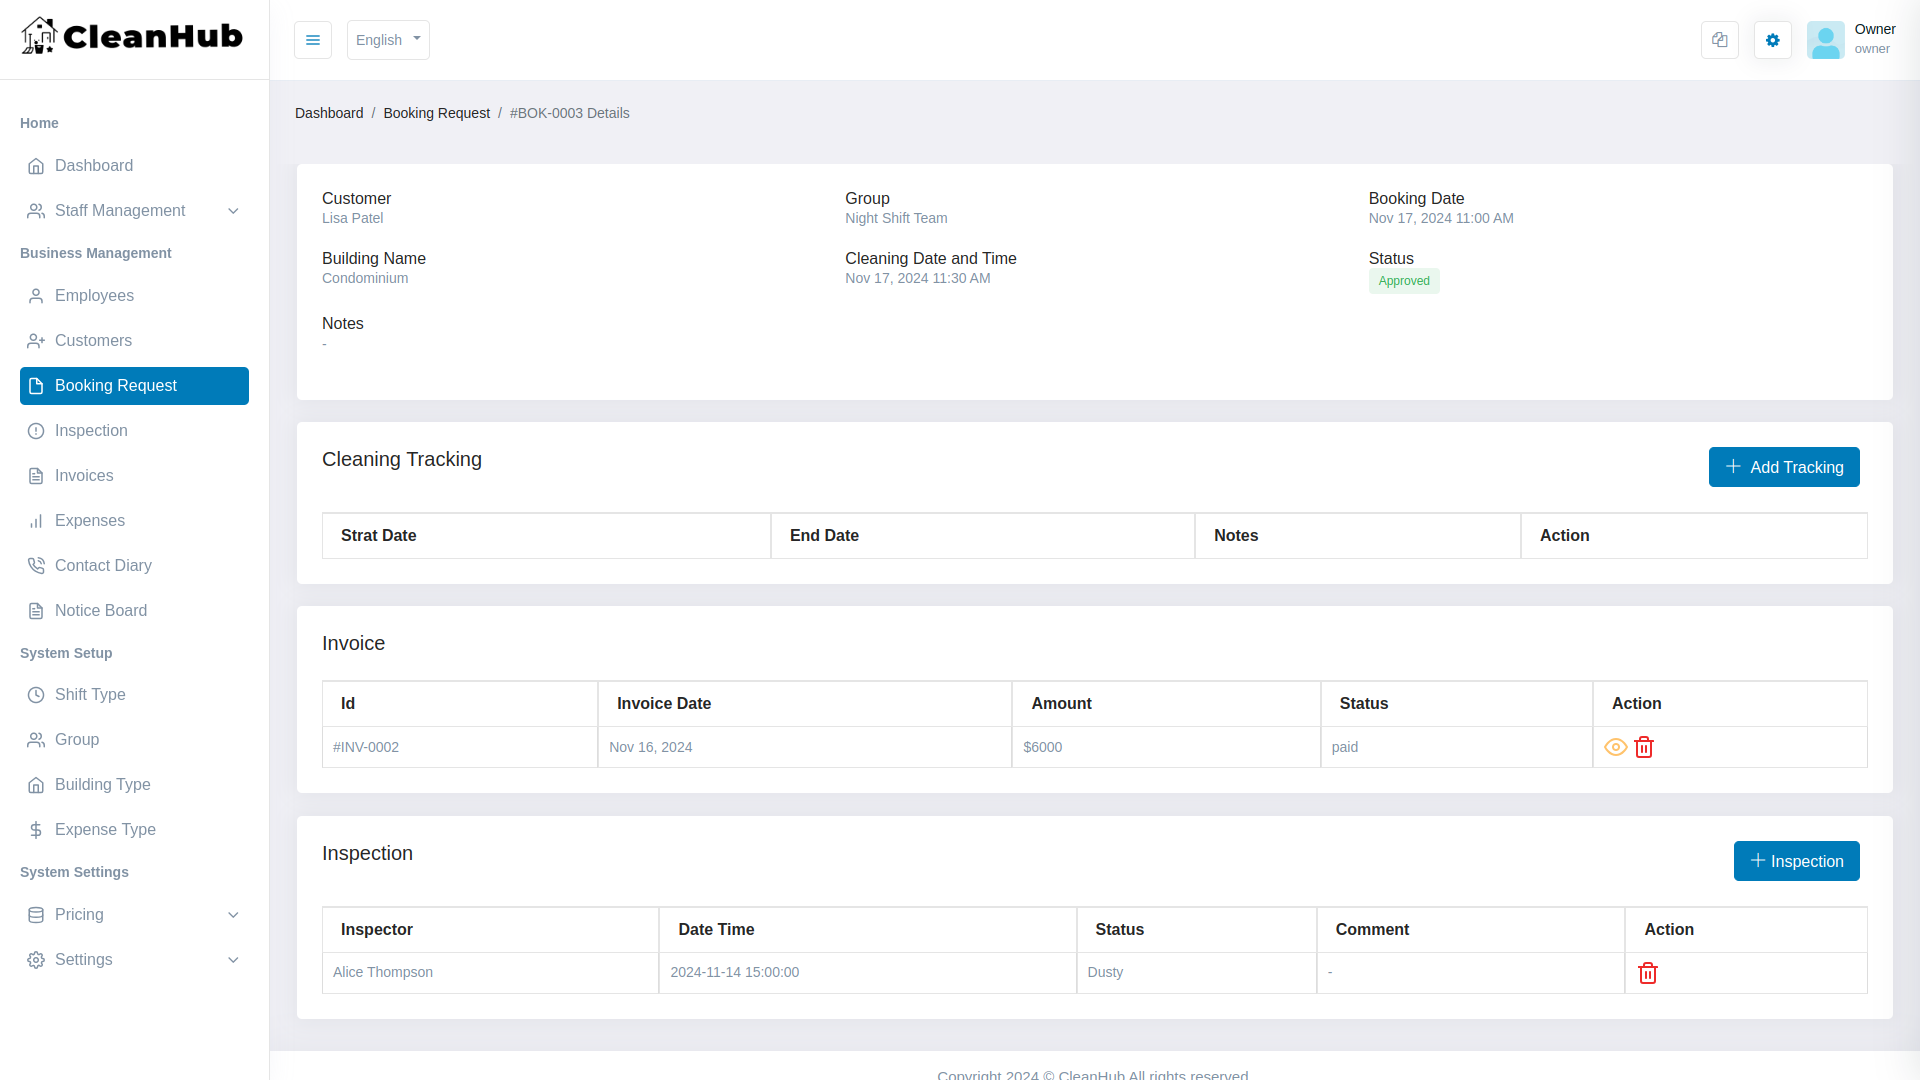Delete Alice Thompson's inspection record
Screen dimensions: 1920x1080
[1647, 972]
